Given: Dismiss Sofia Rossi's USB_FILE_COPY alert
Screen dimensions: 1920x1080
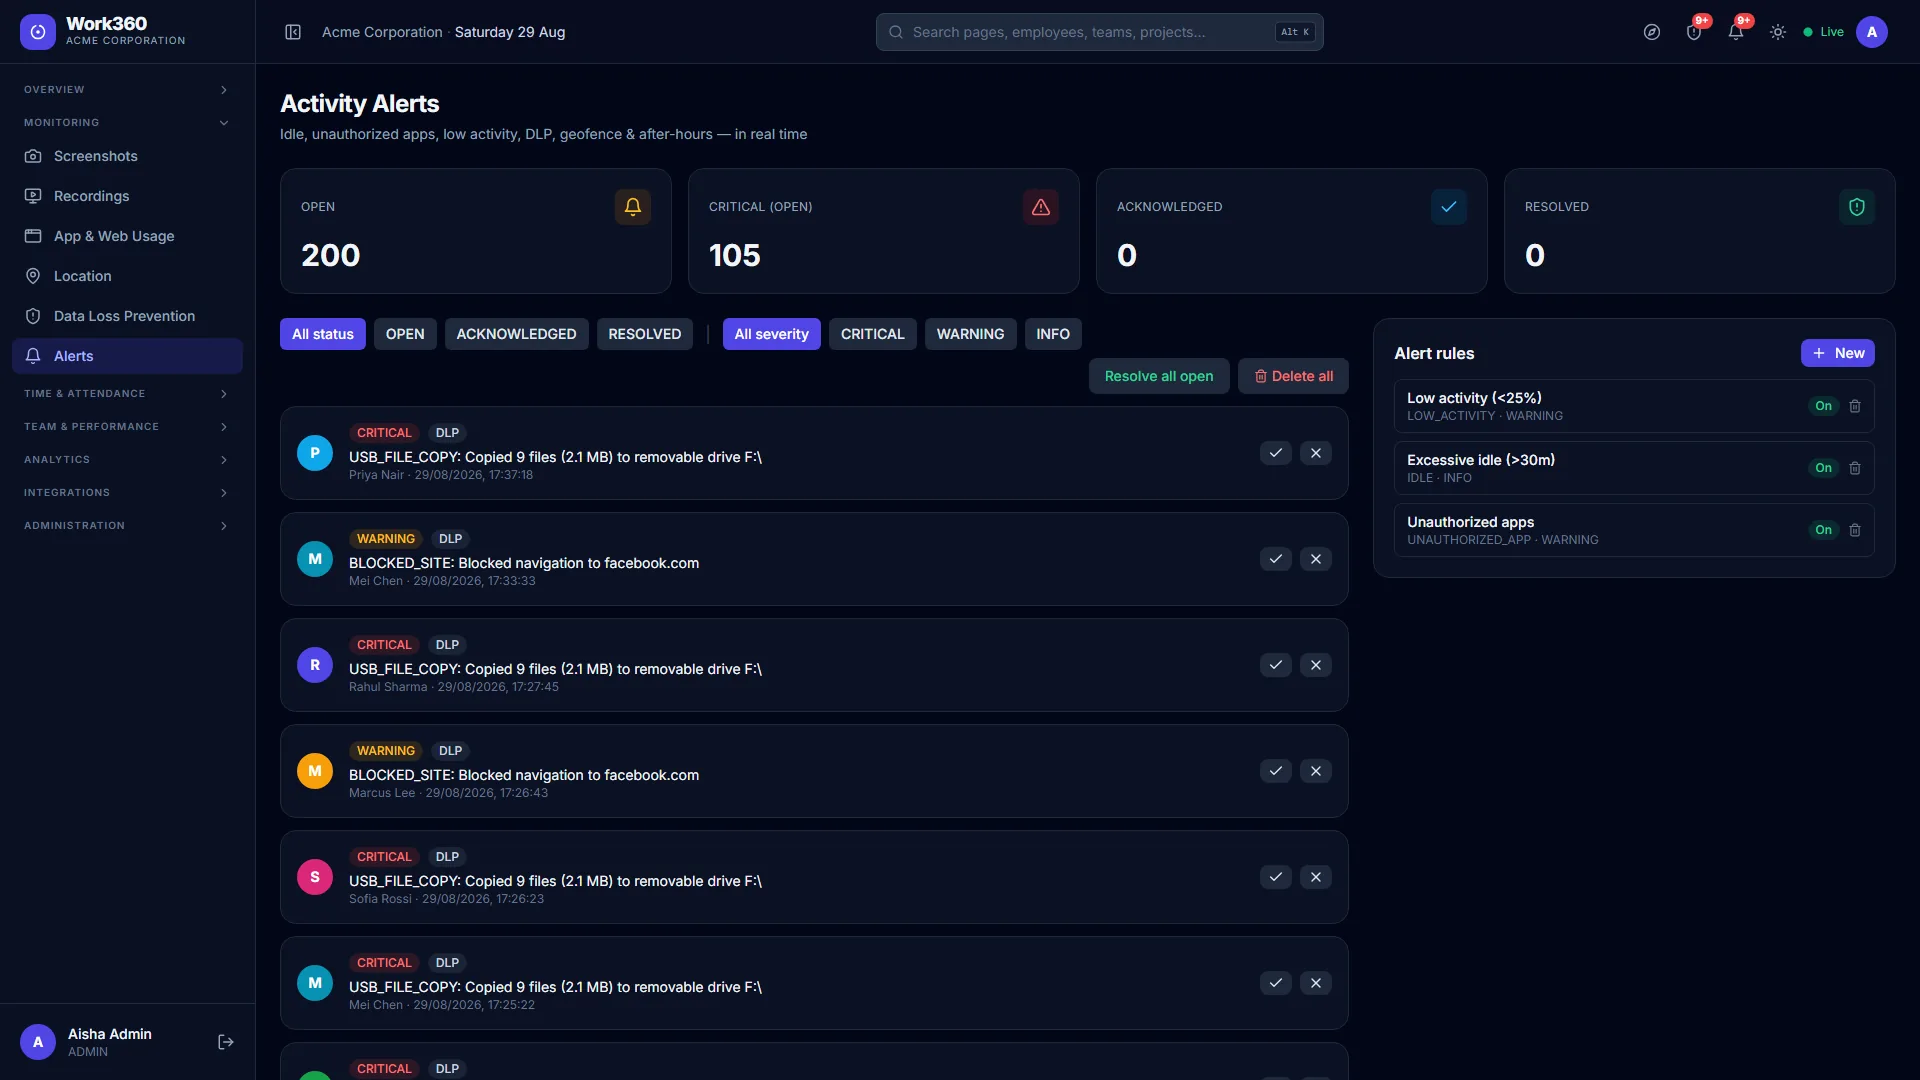Looking at the screenshot, I should (x=1316, y=877).
